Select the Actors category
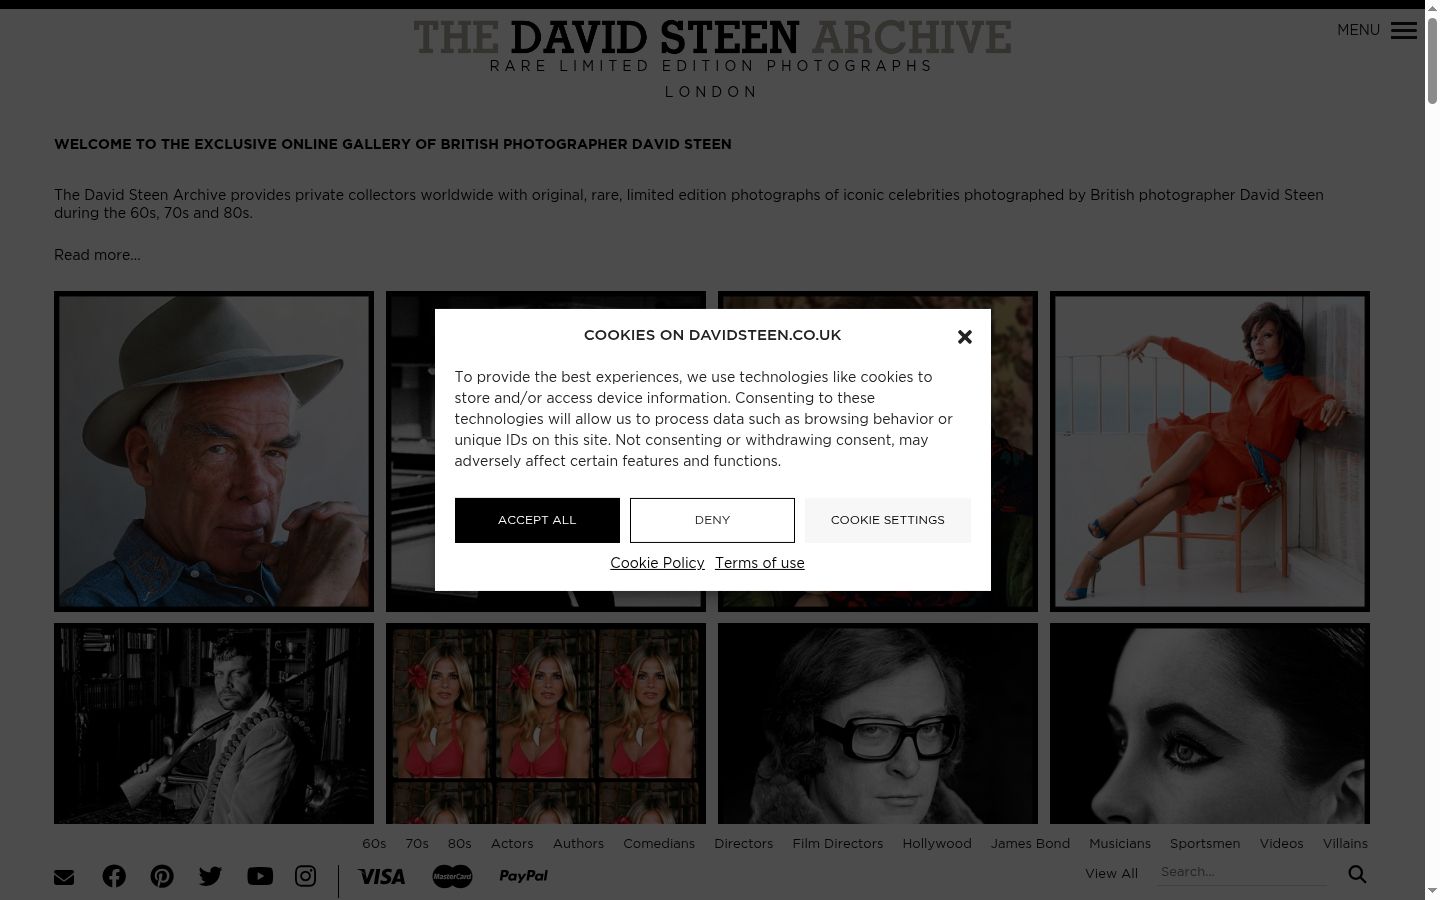 pos(512,844)
